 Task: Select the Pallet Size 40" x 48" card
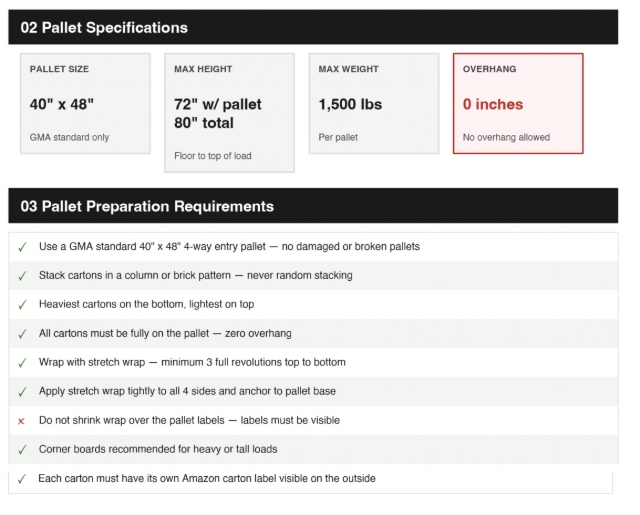coord(85,103)
